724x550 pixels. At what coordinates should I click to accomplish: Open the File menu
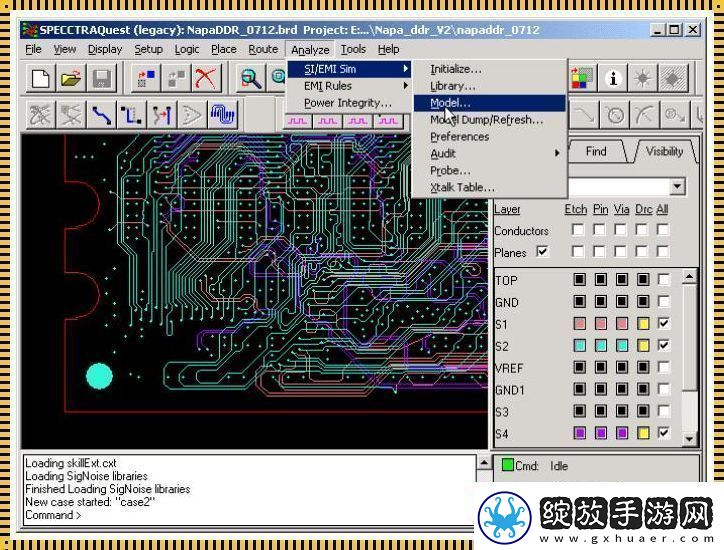pyautogui.click(x=33, y=49)
